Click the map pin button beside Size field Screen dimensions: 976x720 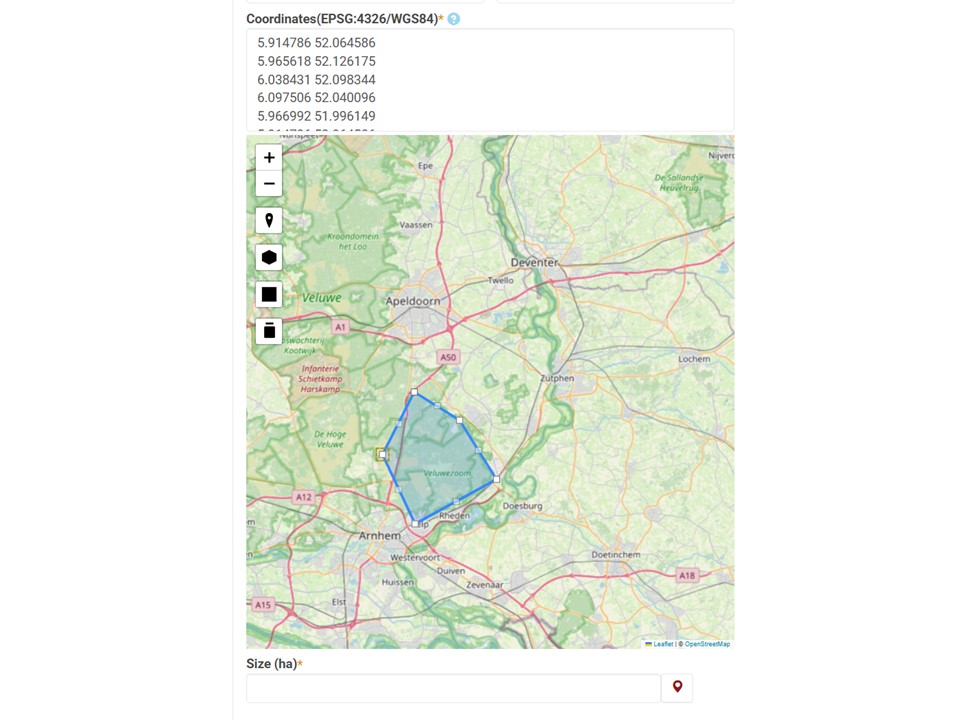pyautogui.click(x=677, y=688)
